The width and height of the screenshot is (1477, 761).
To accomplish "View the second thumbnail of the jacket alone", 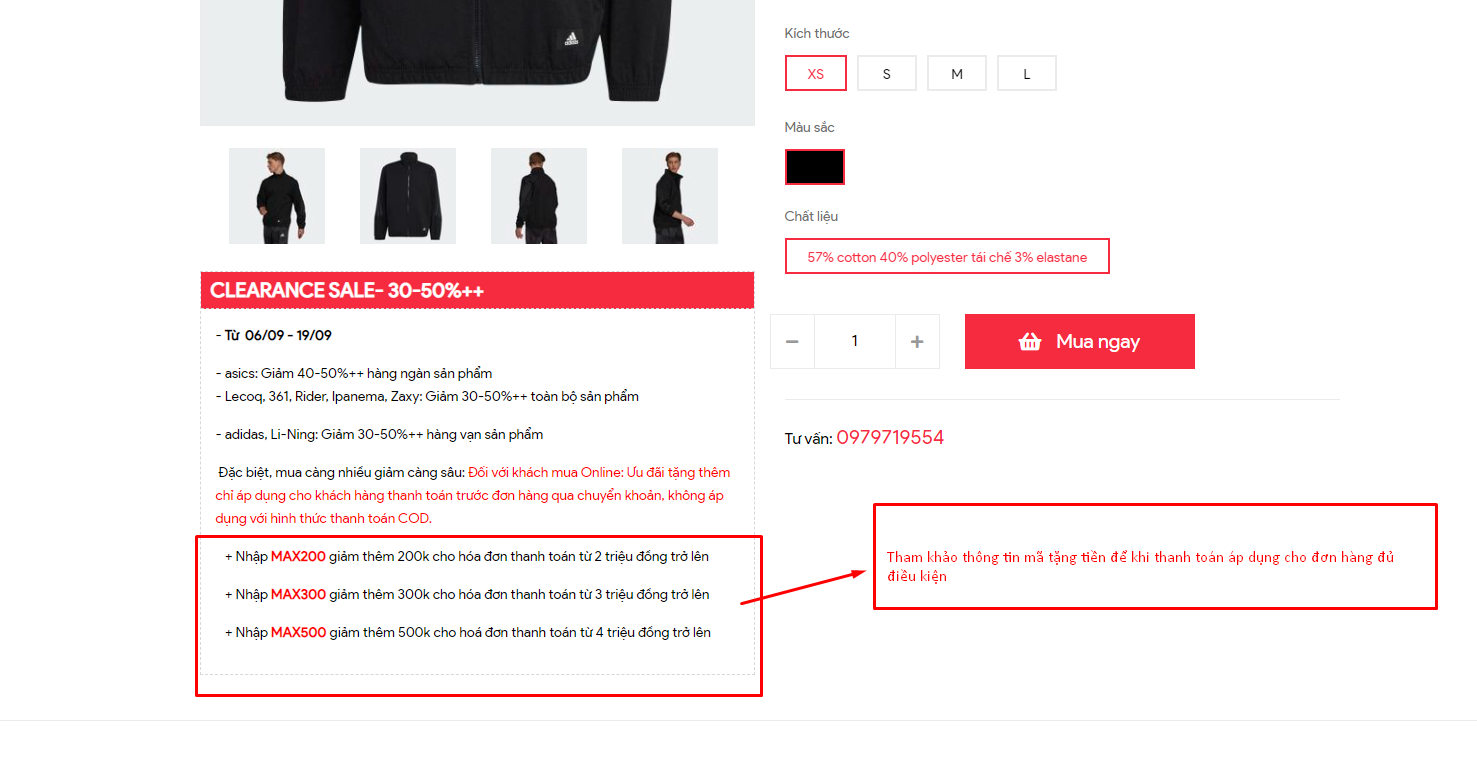I will (408, 196).
